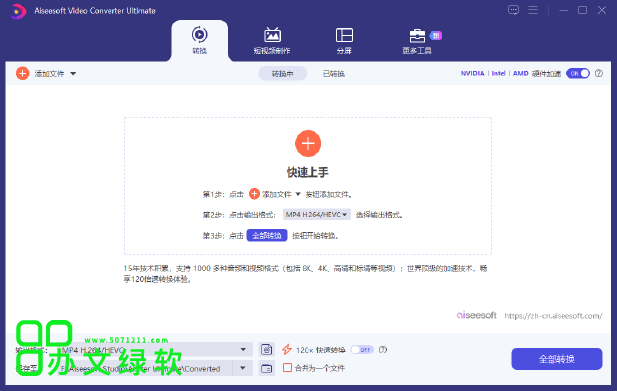Click the orange plus 添加文件 toolbar icon
This screenshot has width=617, height=391.
(22, 73)
